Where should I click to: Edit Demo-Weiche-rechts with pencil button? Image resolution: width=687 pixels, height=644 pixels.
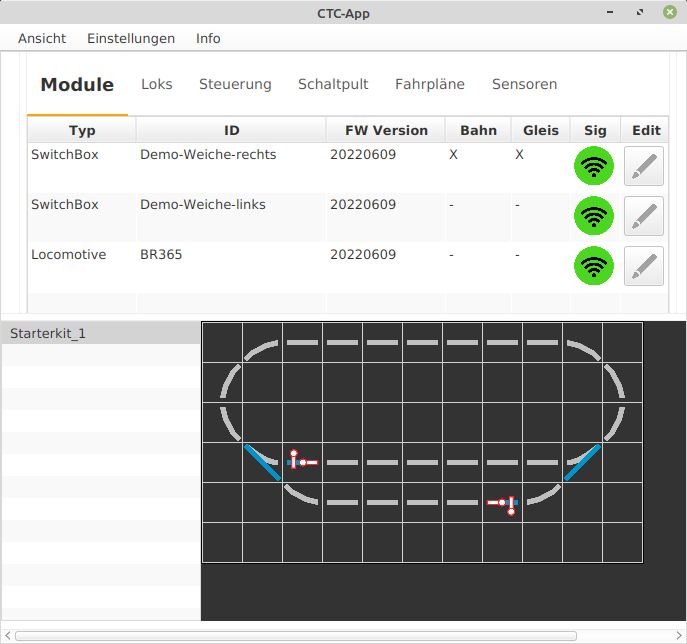click(644, 166)
